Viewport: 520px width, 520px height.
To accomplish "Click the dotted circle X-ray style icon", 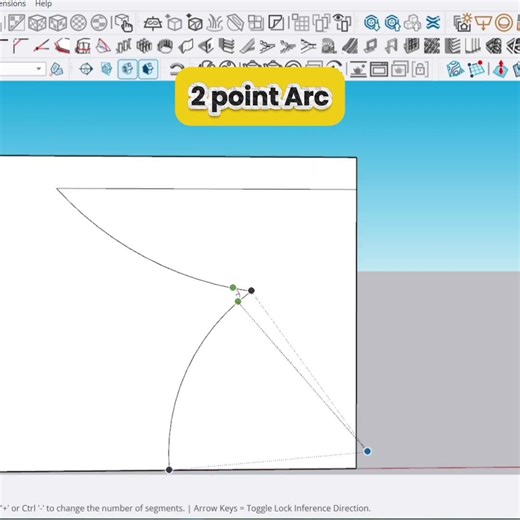I will click(78, 23).
